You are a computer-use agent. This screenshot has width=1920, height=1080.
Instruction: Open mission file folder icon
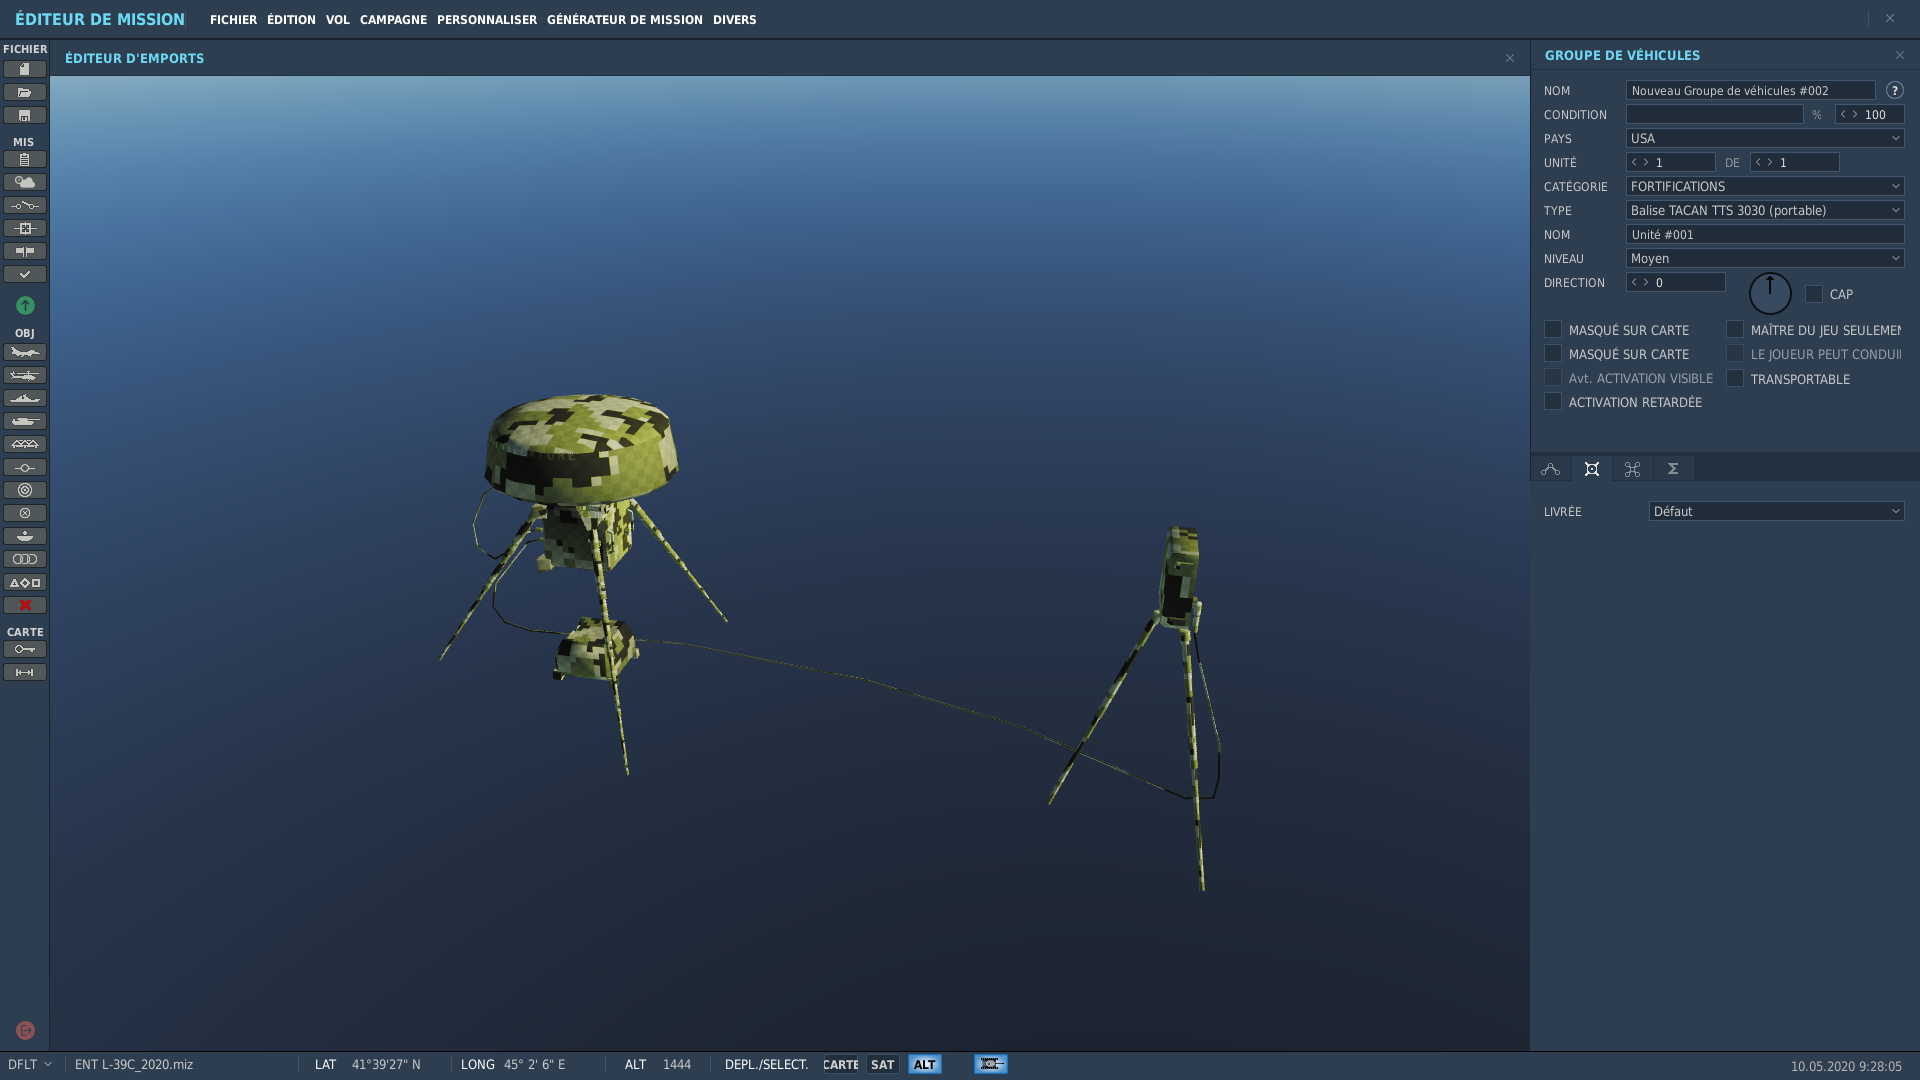[25, 92]
